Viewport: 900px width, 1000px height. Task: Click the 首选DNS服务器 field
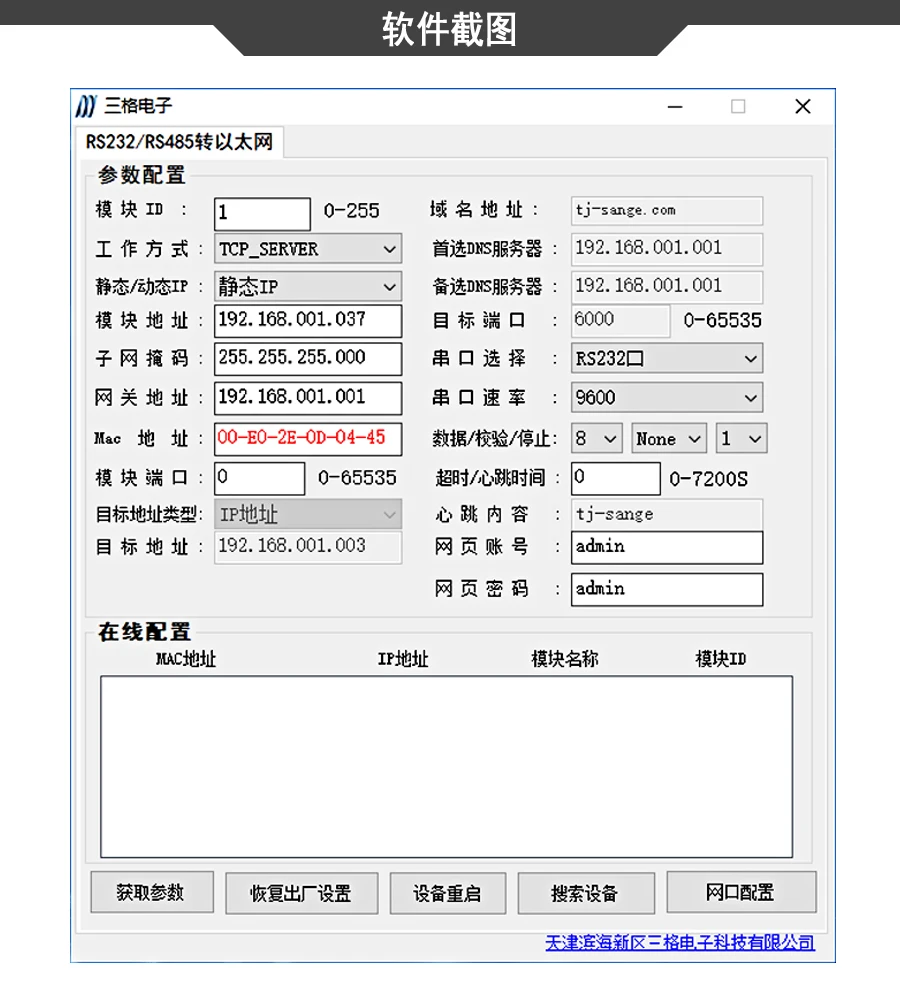click(667, 249)
